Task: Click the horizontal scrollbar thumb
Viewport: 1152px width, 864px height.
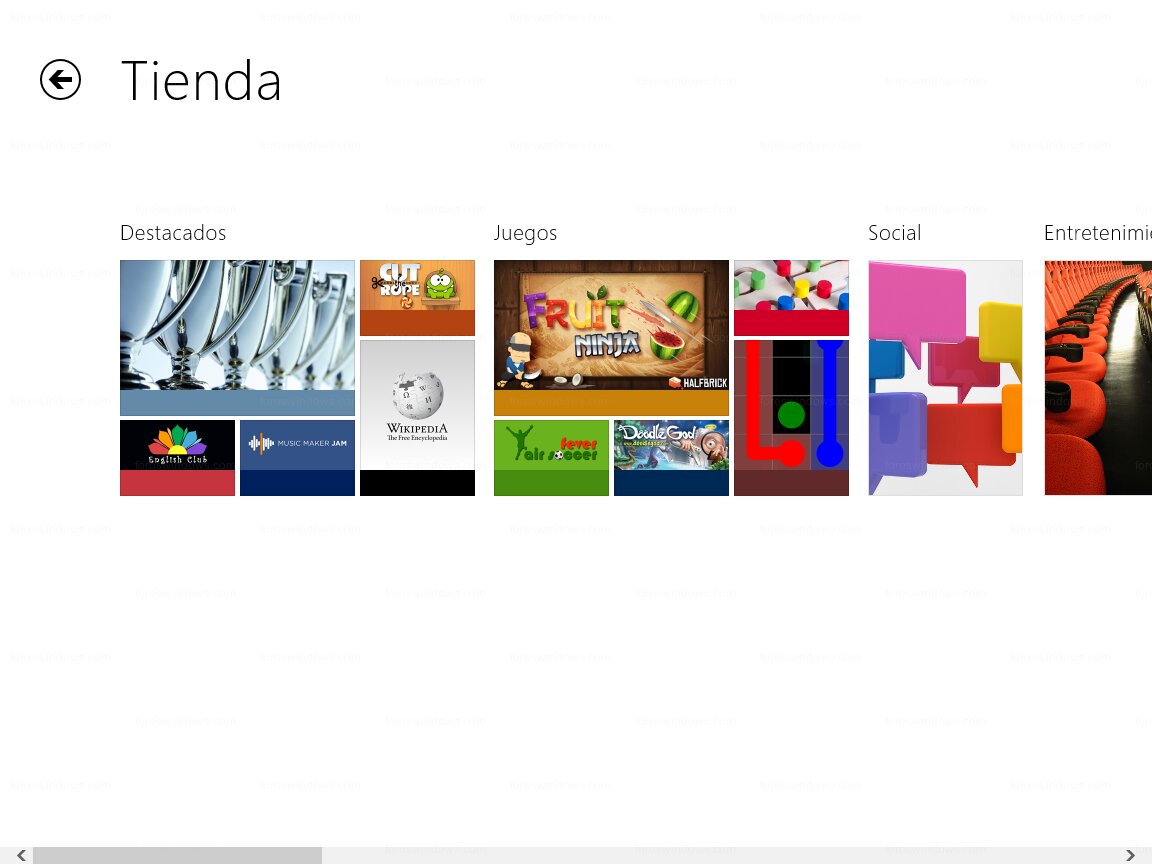Action: click(x=177, y=855)
